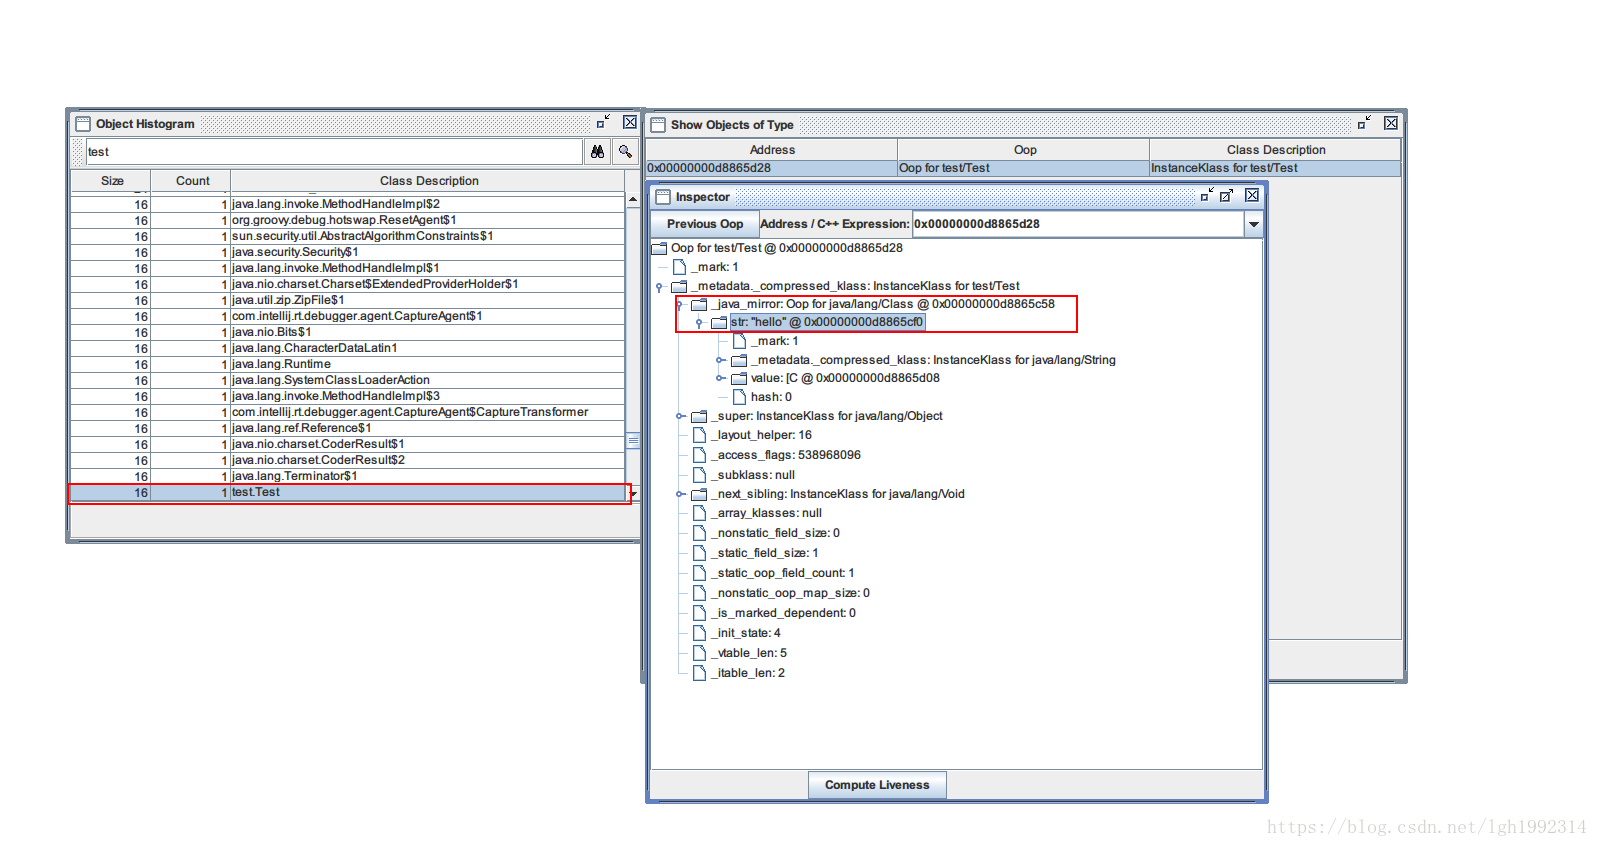Image resolution: width=1598 pixels, height=847 pixels.
Task: Select the java.lang.Runtime histogram row
Action: 348,364
